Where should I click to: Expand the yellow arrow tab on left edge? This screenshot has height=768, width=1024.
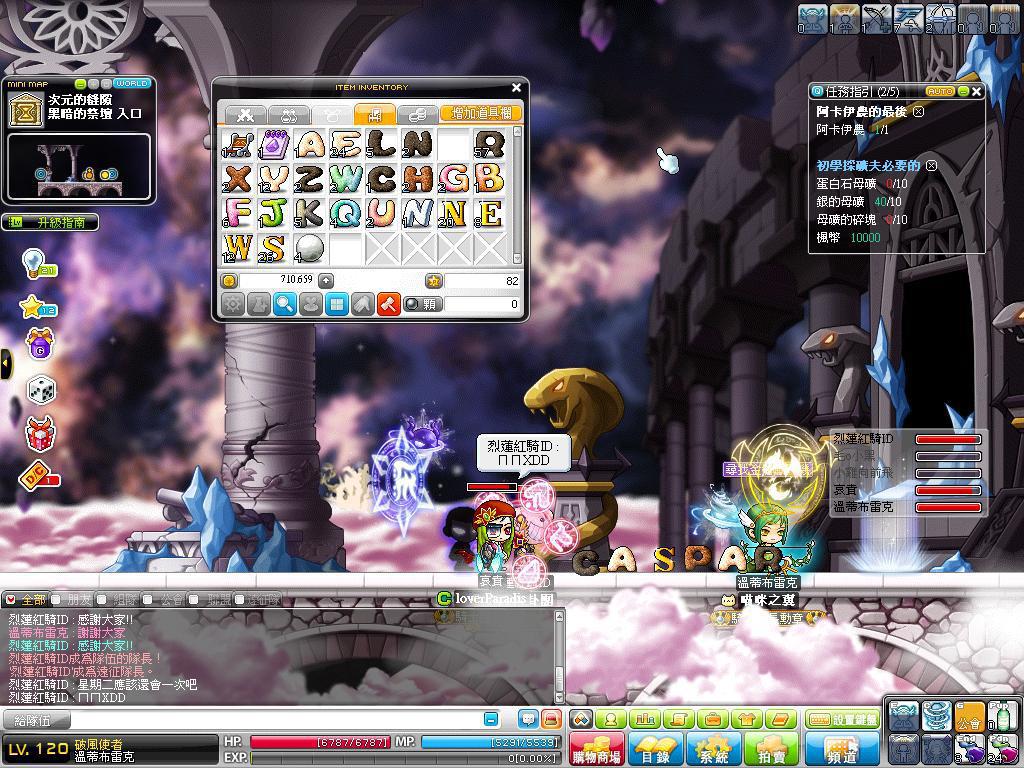(x=6, y=364)
